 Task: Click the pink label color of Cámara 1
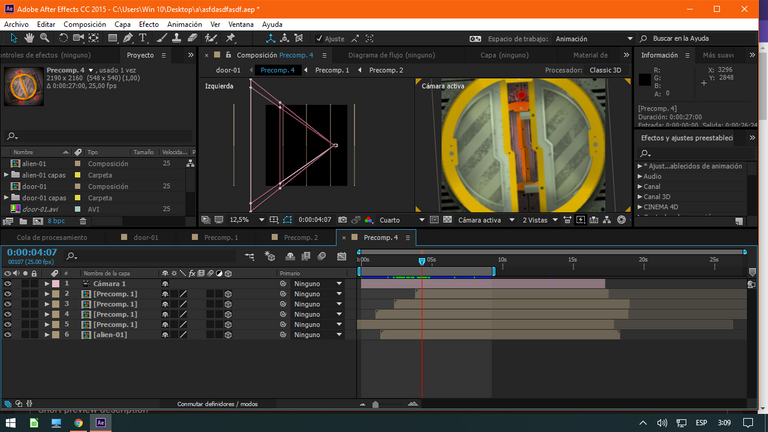click(56, 284)
